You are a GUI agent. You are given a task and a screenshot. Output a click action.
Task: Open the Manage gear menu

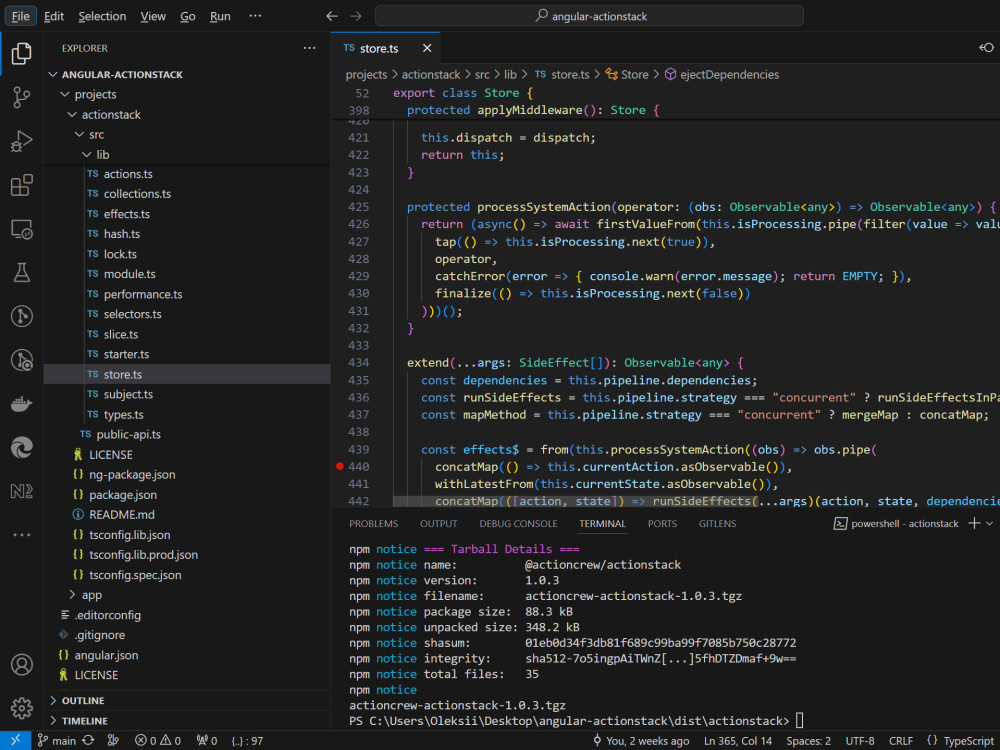[22, 708]
